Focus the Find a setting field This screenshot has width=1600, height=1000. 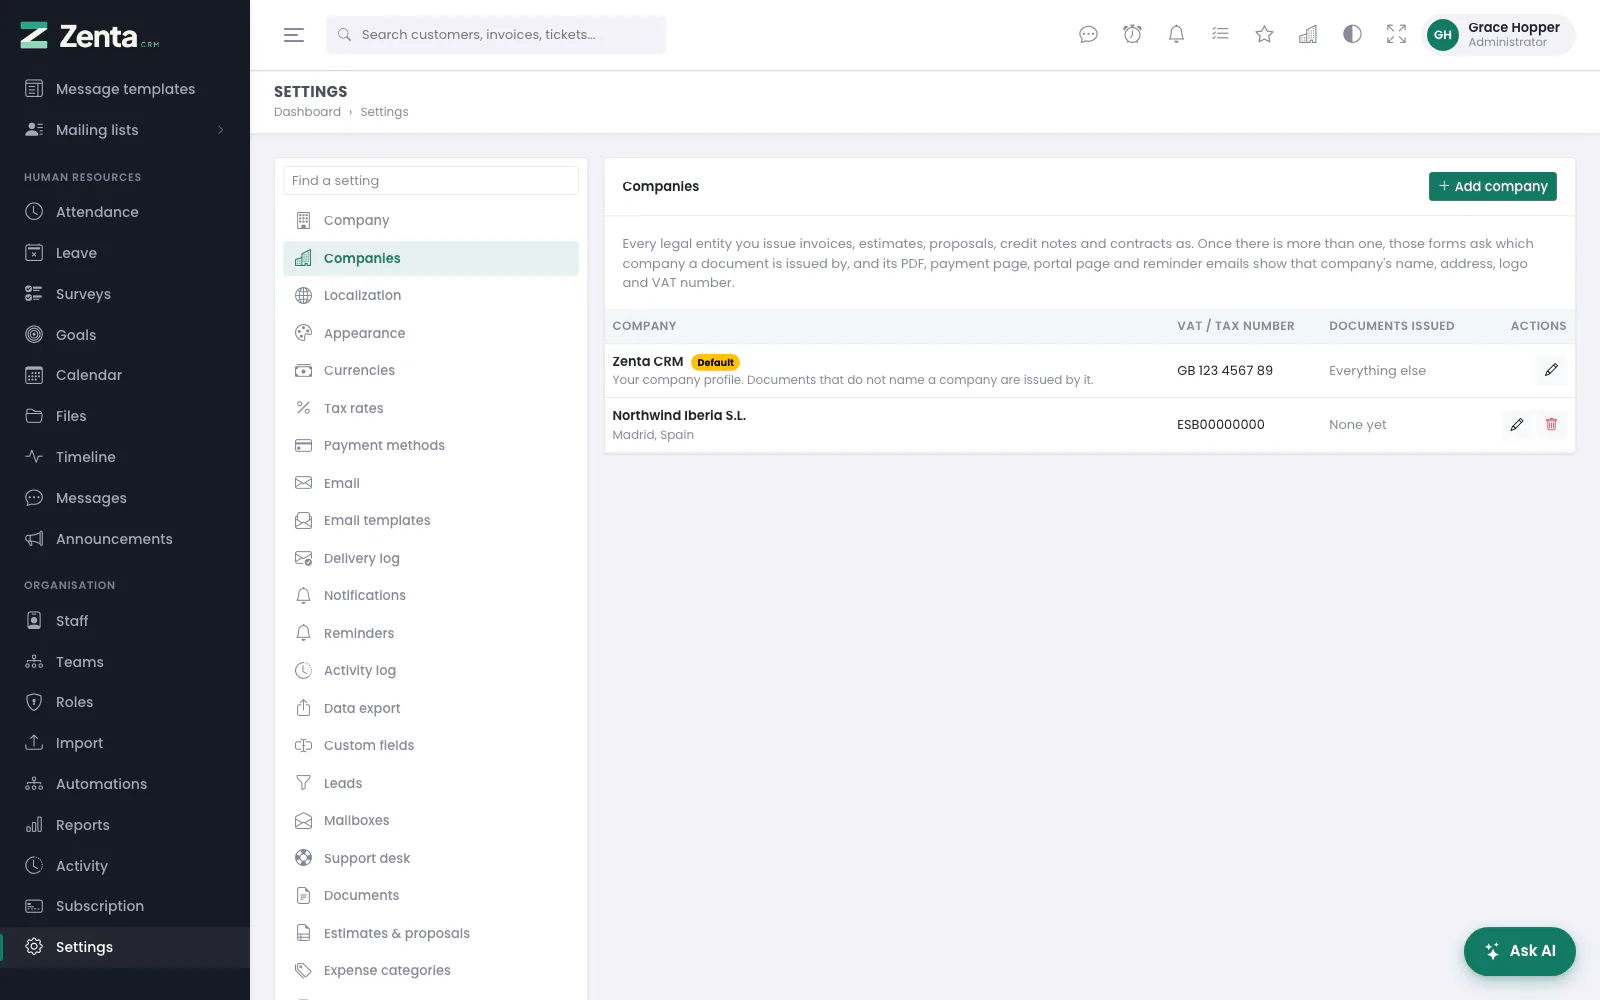[x=431, y=181]
